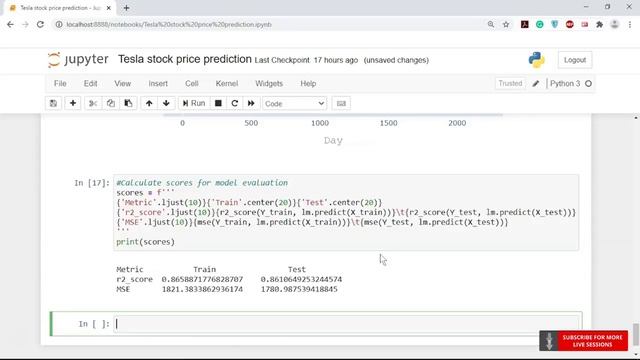Insert a cell below with the plus icon
640x360 pixels.
tap(73, 103)
